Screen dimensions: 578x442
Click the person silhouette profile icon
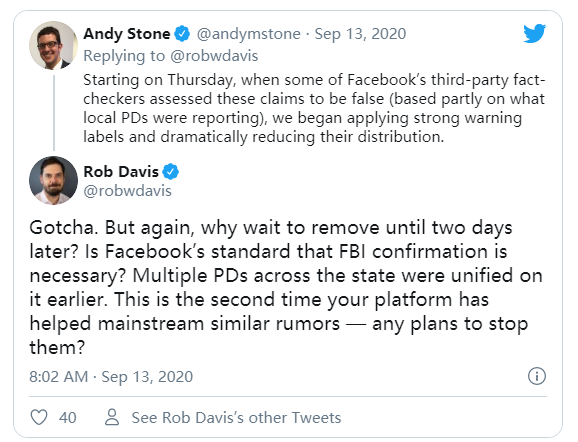tap(112, 417)
